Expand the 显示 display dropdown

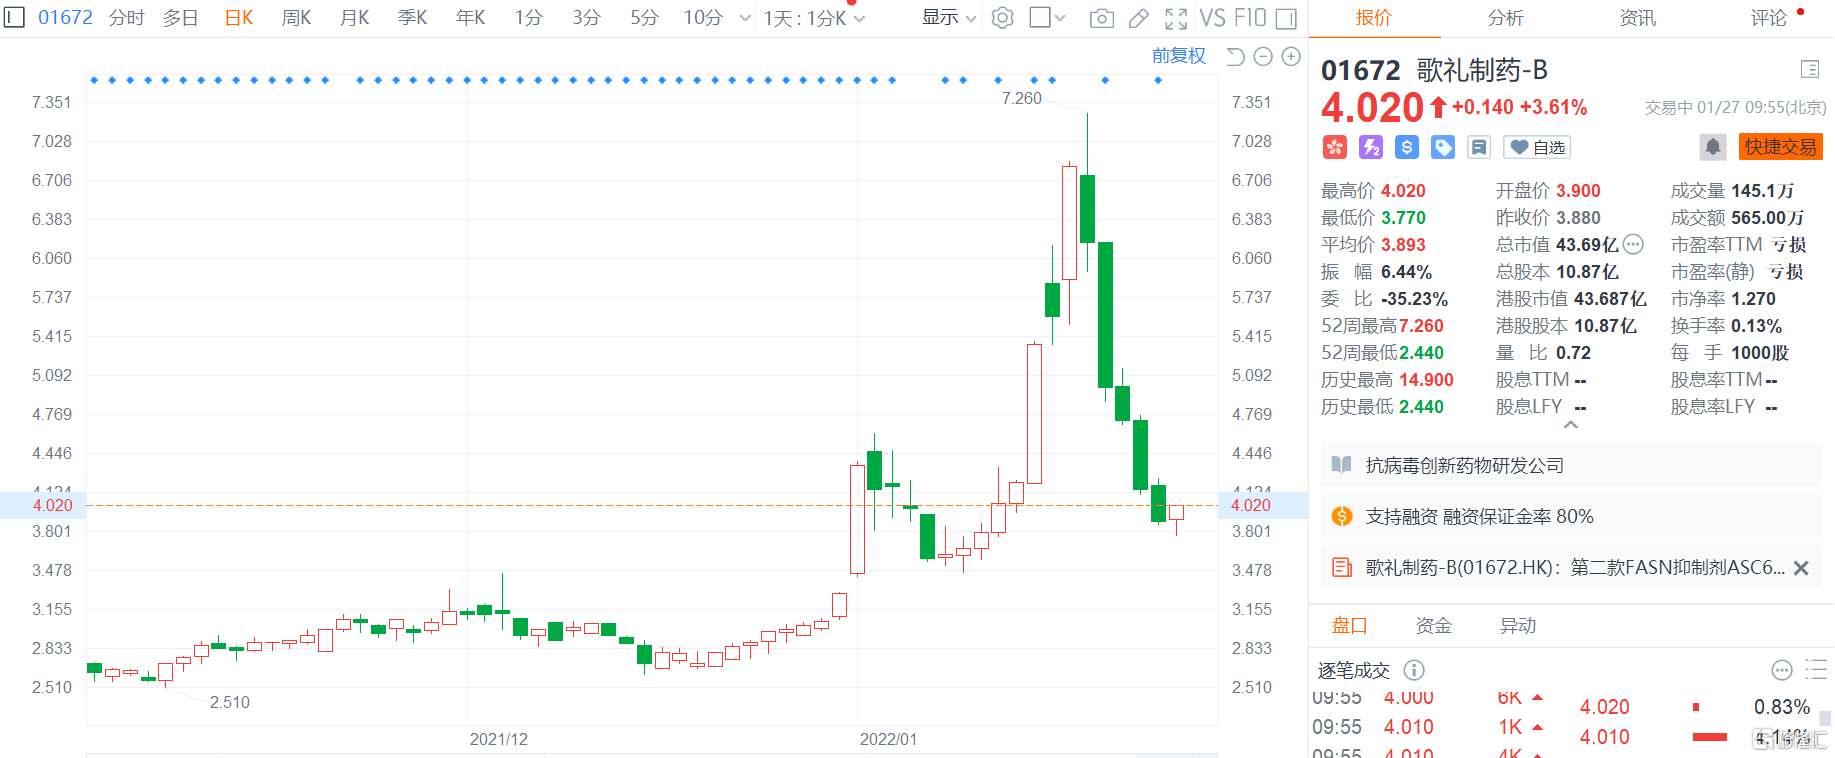click(x=948, y=18)
